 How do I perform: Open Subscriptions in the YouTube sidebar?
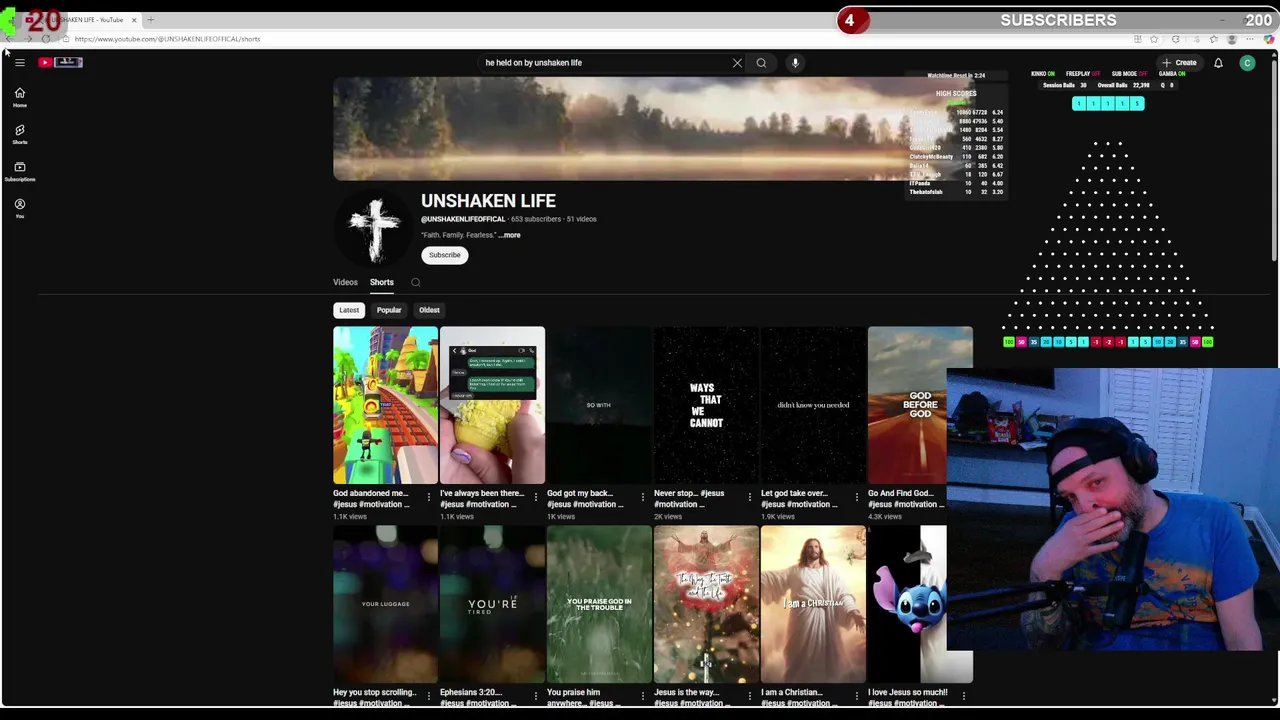(19, 171)
